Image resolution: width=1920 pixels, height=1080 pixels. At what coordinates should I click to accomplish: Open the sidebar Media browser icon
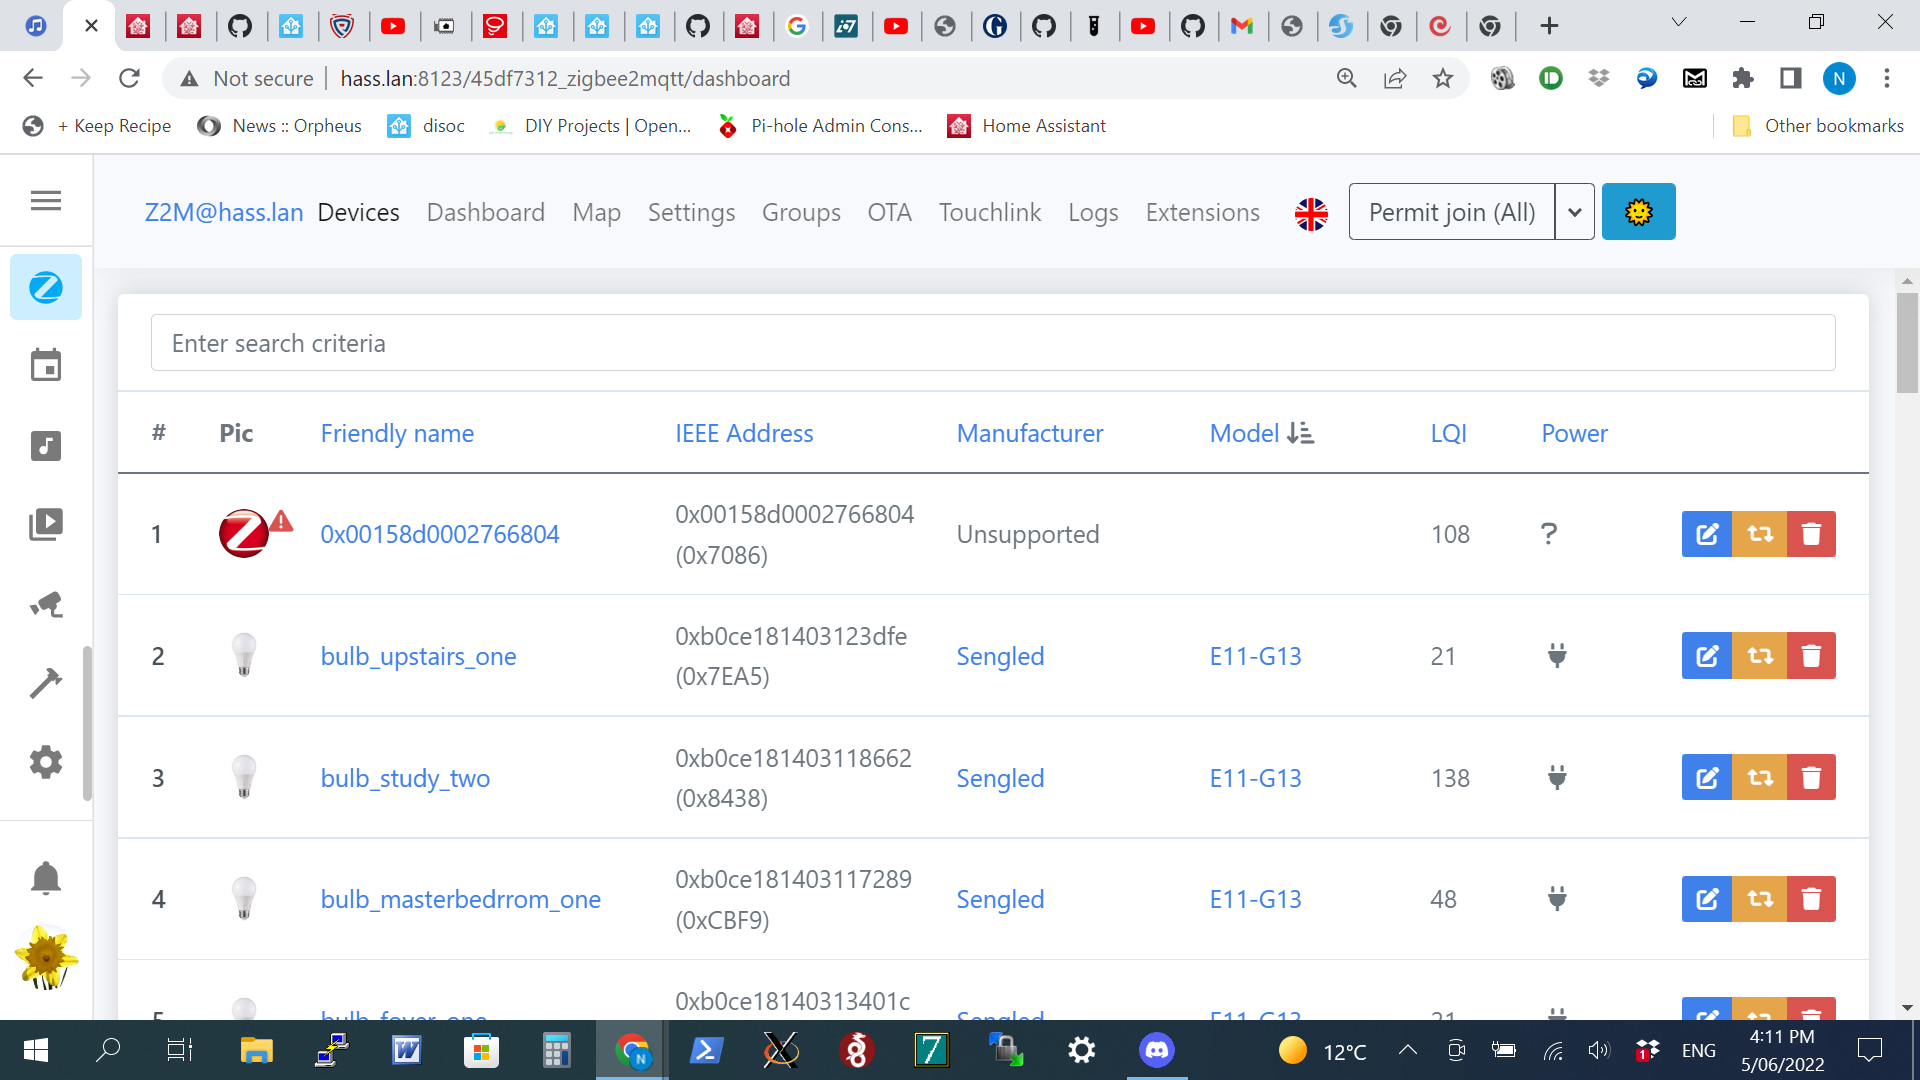click(46, 524)
